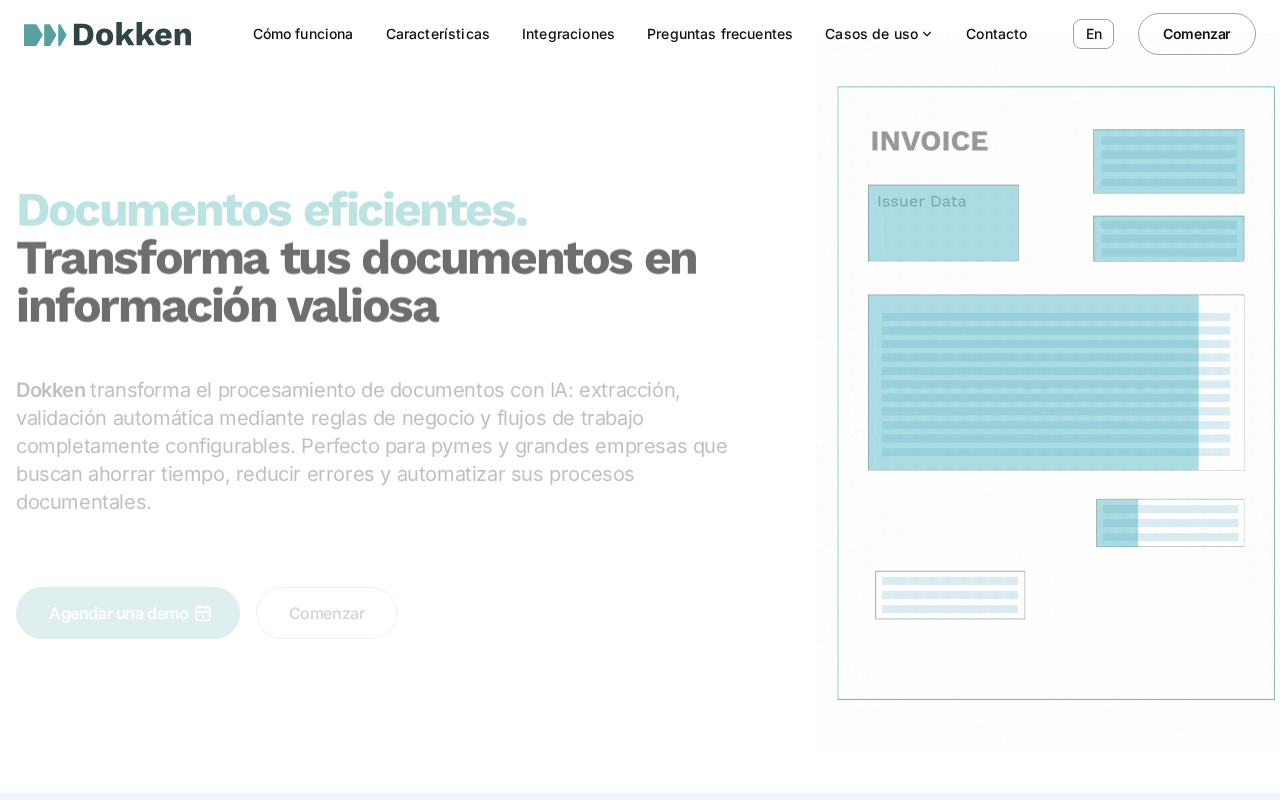Click the Transforma tus documentos heading
This screenshot has width=1280, height=800.
356,282
